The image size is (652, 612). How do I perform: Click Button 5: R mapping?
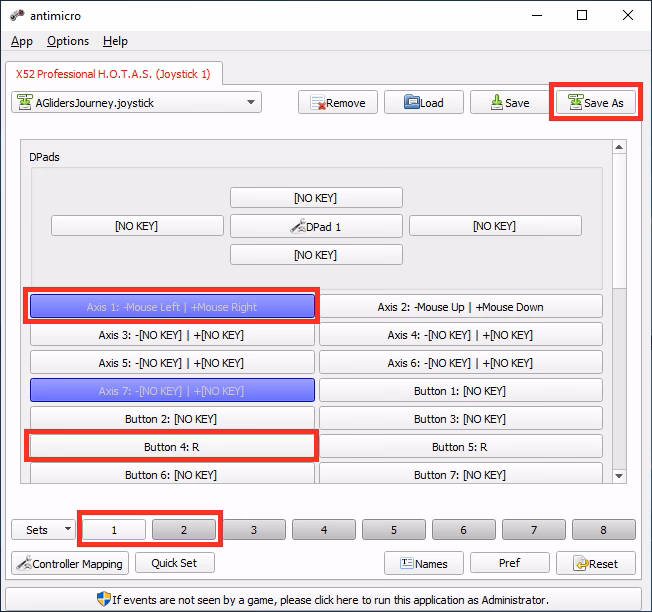click(x=461, y=447)
